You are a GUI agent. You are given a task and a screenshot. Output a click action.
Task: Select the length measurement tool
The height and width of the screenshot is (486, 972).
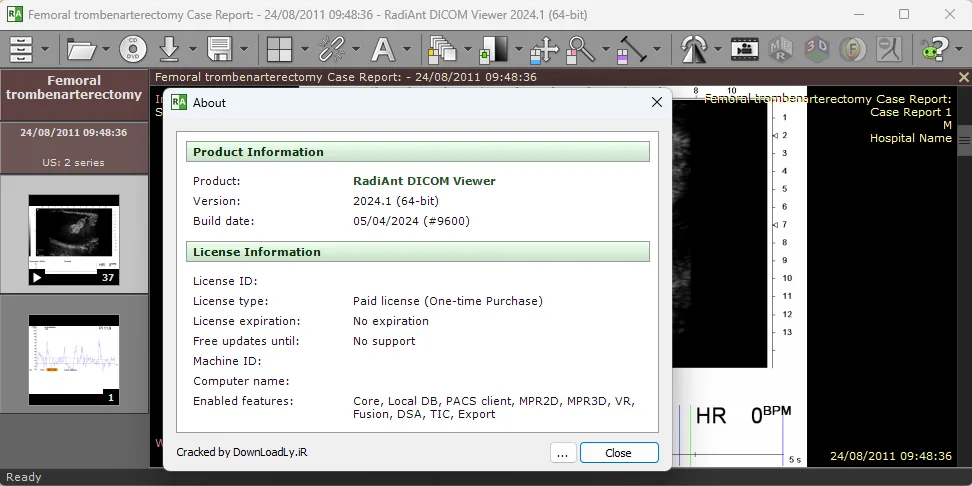tap(632, 49)
